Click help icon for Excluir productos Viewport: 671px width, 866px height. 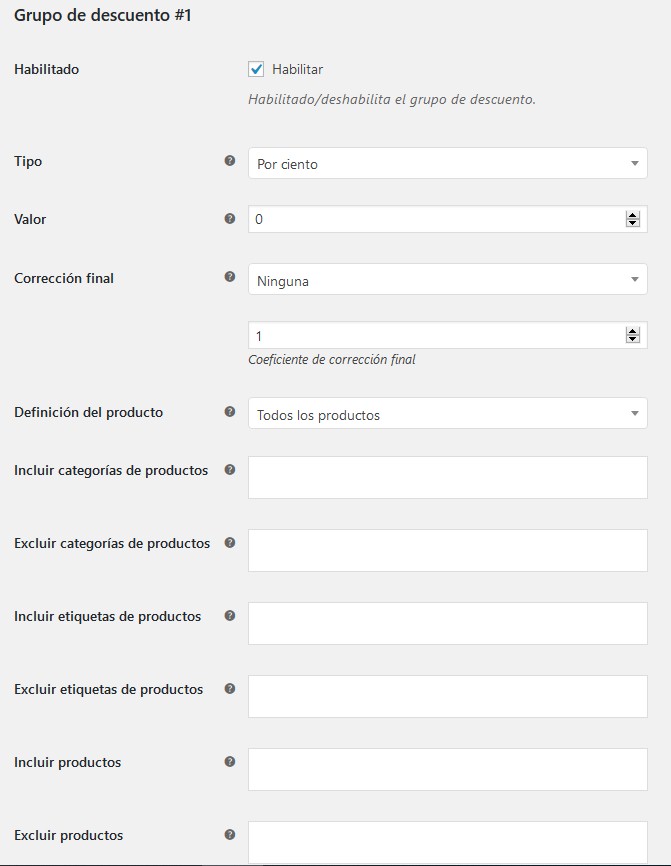tap(230, 835)
